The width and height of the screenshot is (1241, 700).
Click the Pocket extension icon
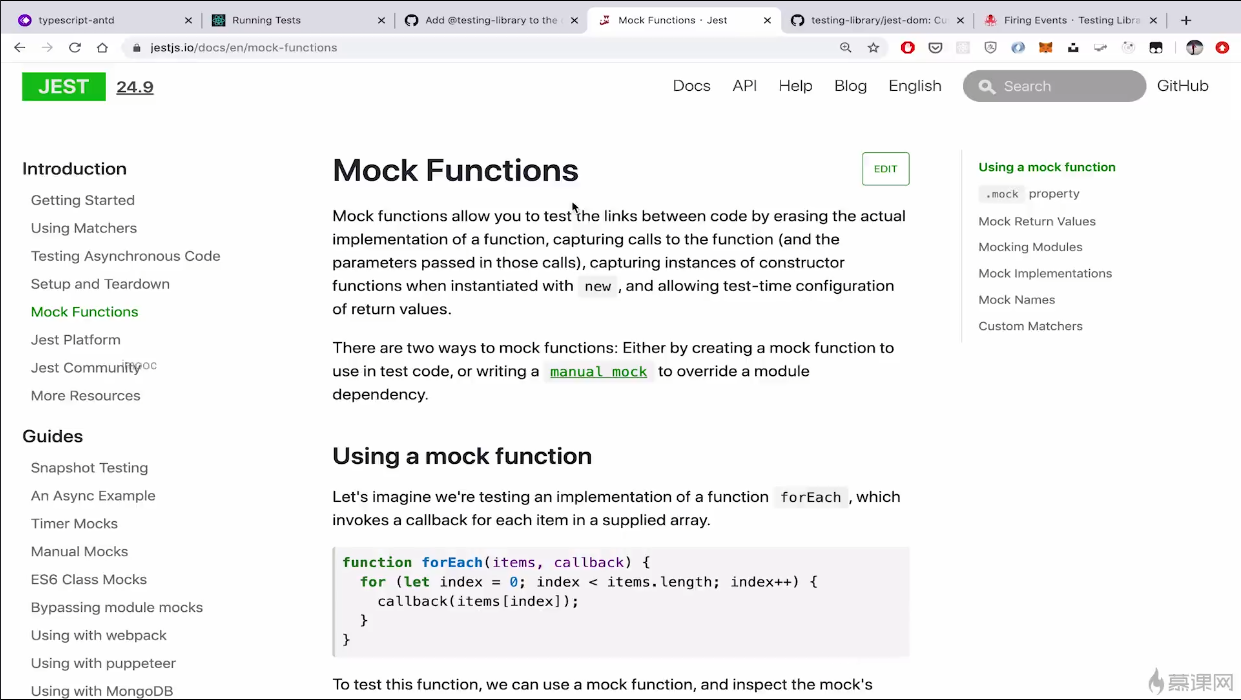tap(935, 47)
